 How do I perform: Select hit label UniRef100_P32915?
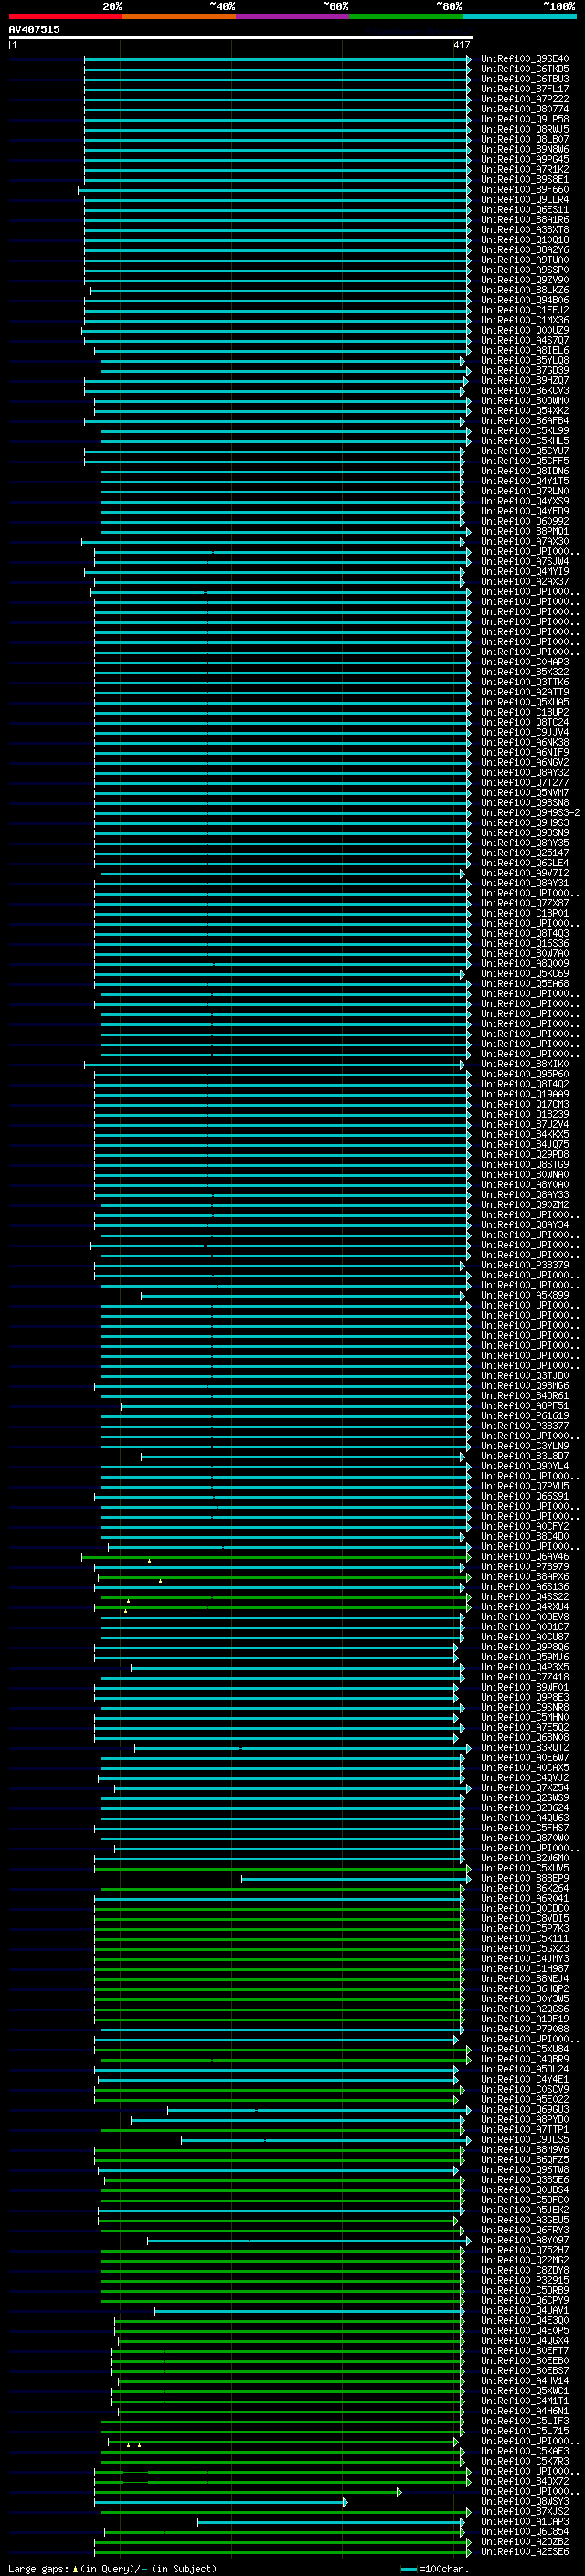tap(524, 2280)
